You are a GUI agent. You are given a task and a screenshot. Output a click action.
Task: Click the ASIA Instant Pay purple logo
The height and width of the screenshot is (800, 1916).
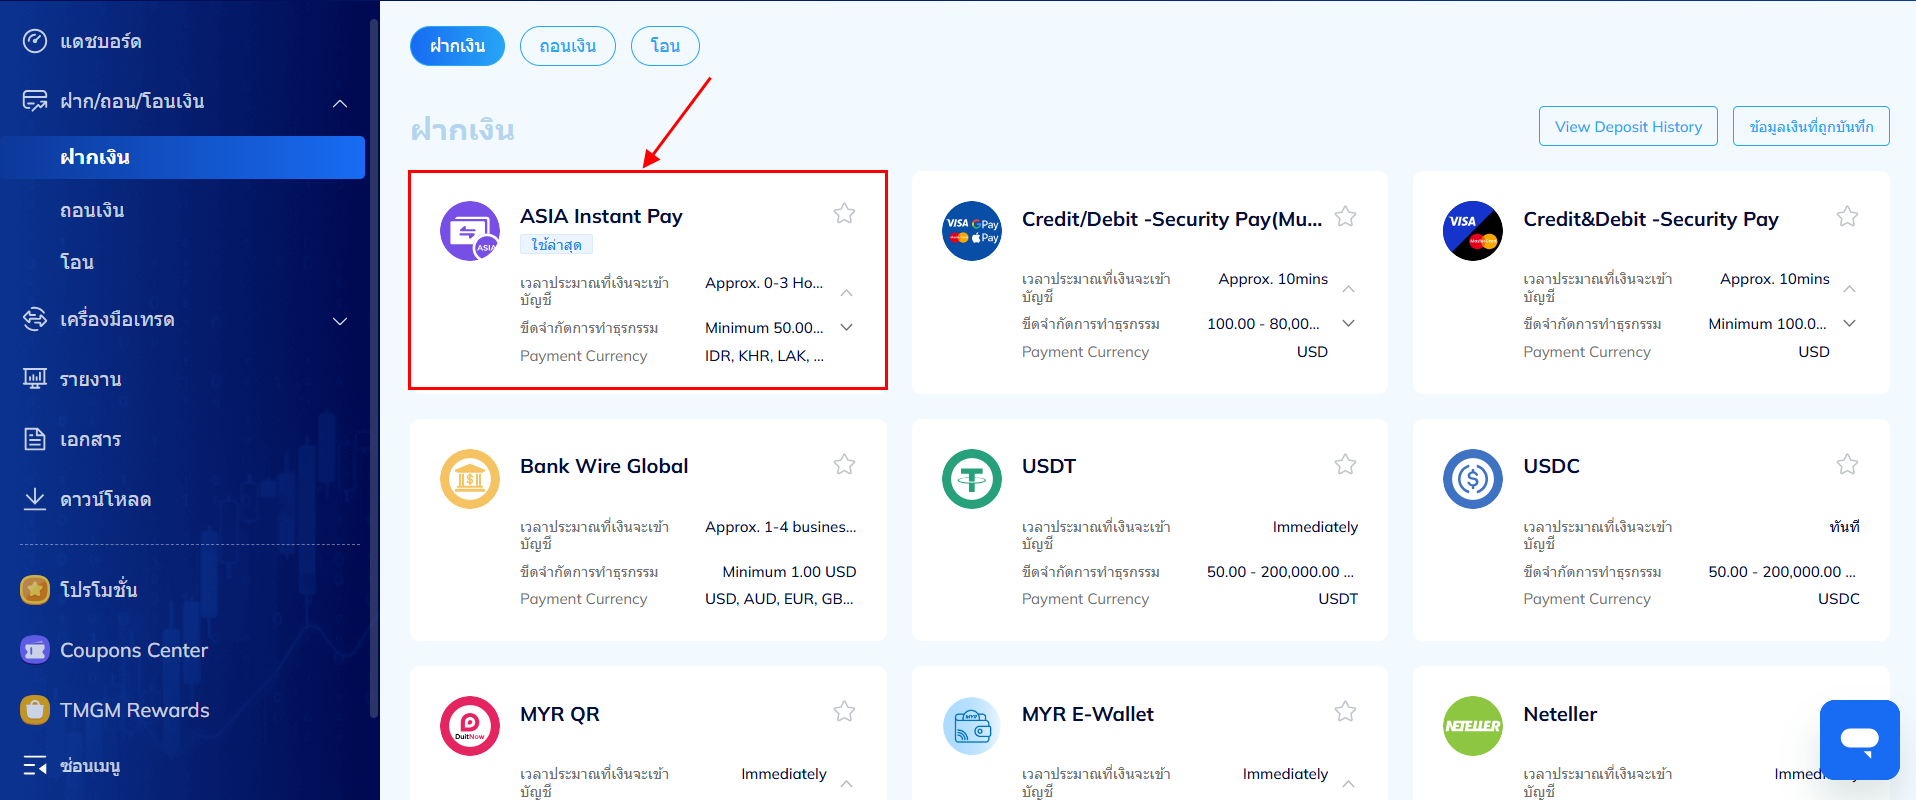470,231
